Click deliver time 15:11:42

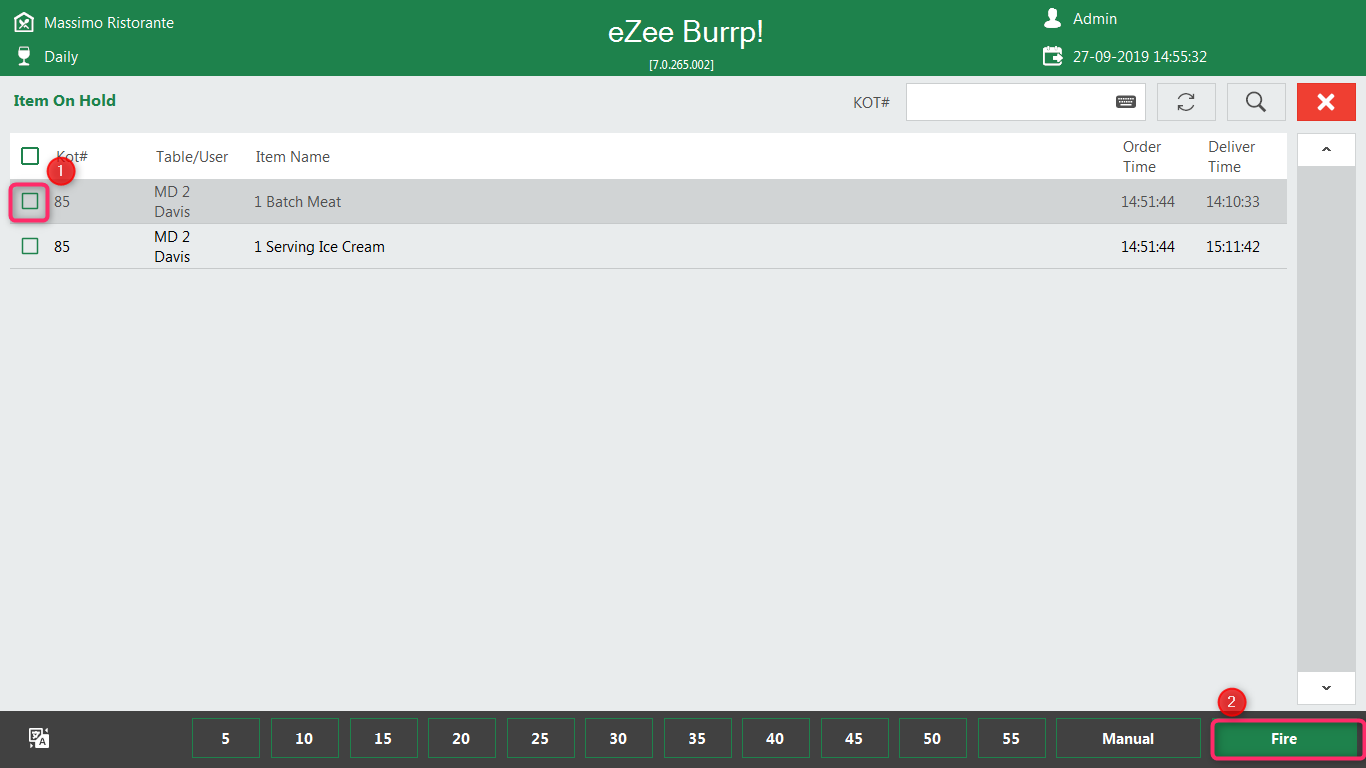point(1232,247)
